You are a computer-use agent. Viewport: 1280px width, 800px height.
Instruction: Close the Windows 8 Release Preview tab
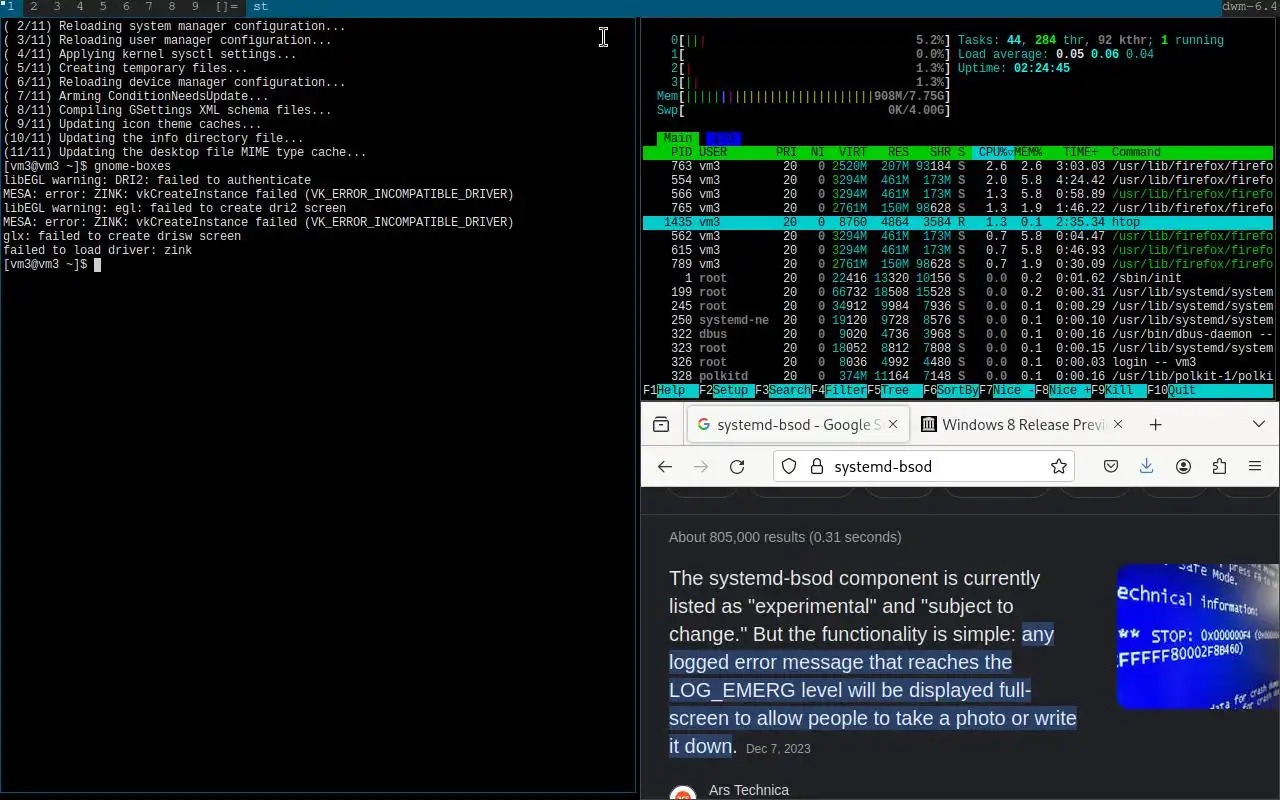coord(1118,425)
